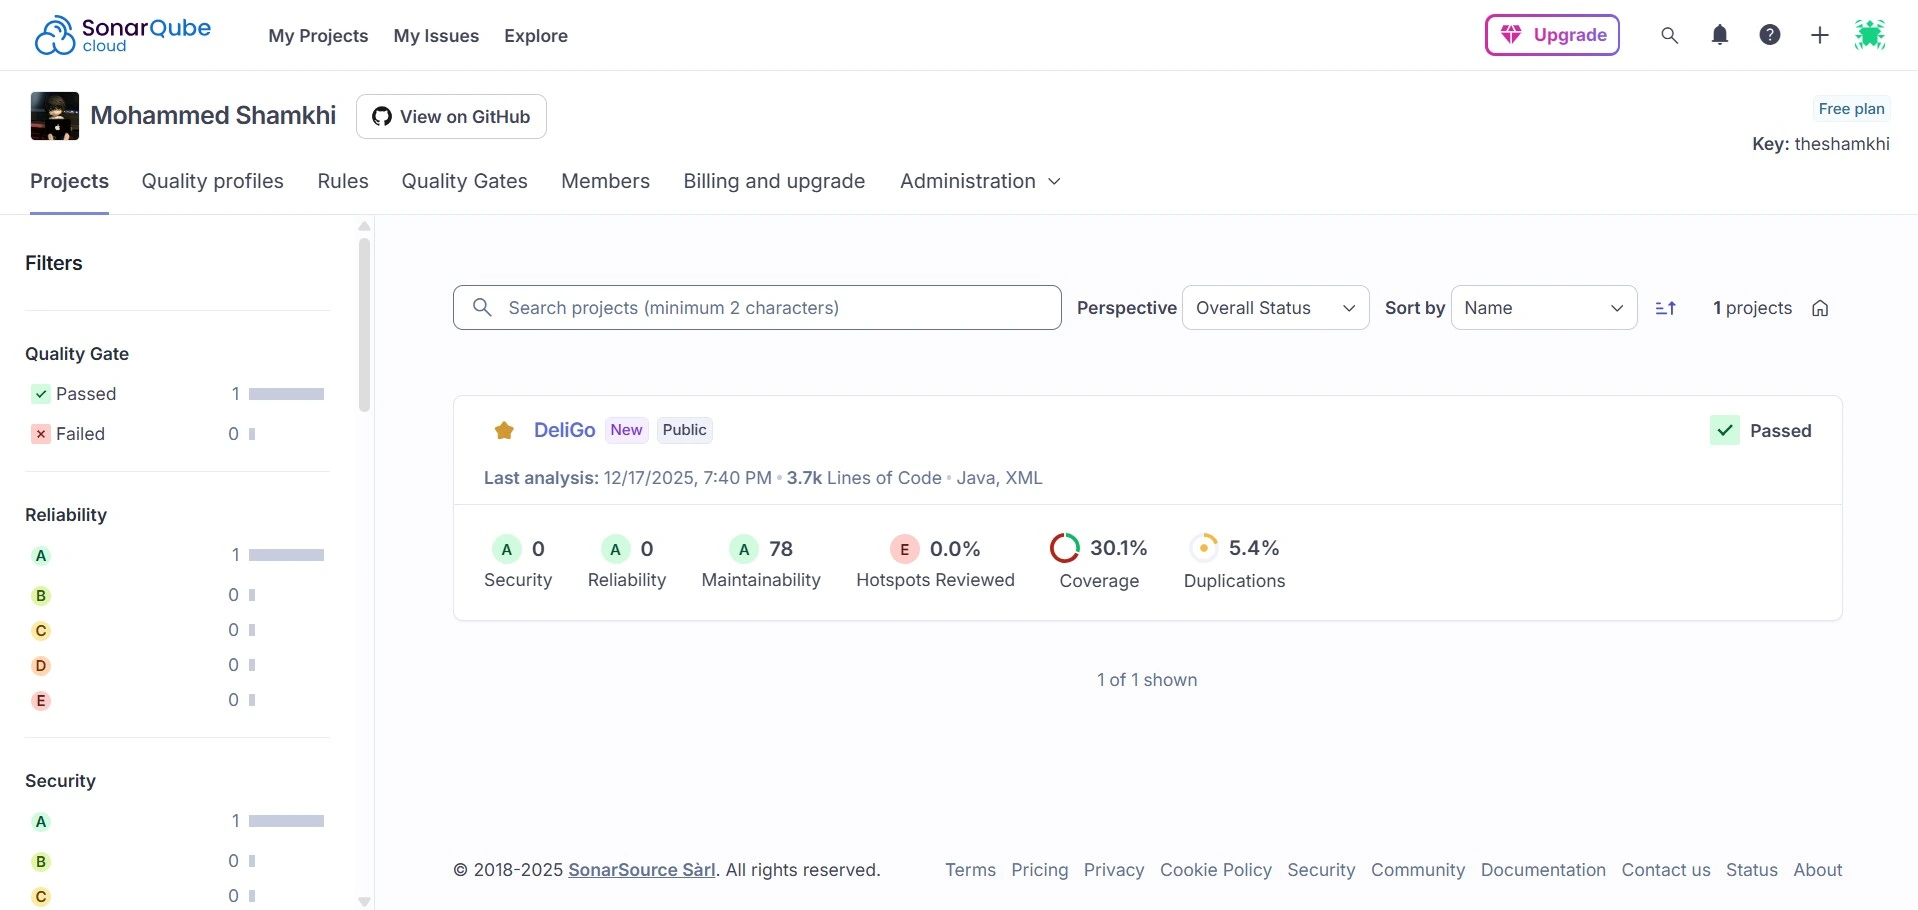Toggle the sort order direction icon

click(1666, 308)
